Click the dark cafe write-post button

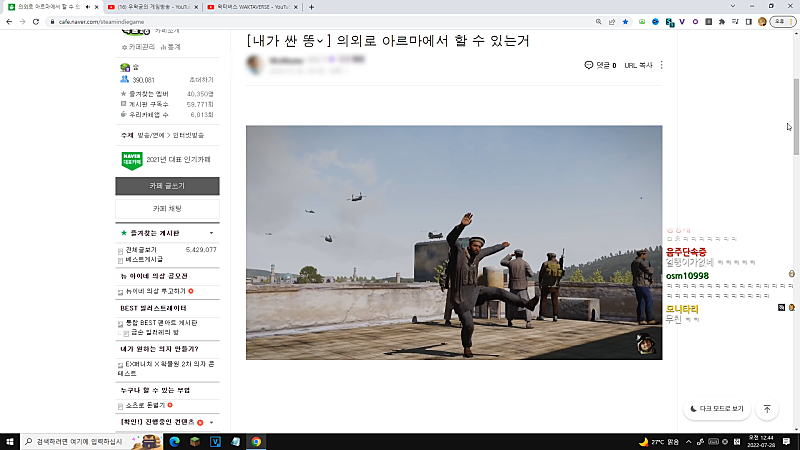click(x=167, y=186)
